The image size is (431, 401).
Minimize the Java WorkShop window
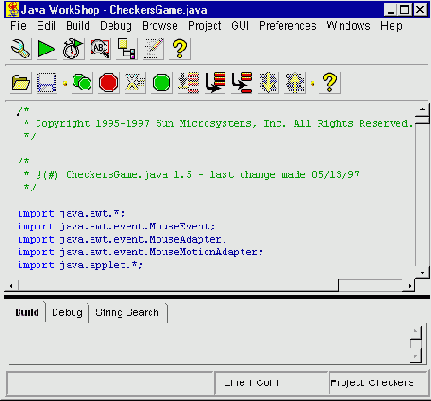(390, 10)
